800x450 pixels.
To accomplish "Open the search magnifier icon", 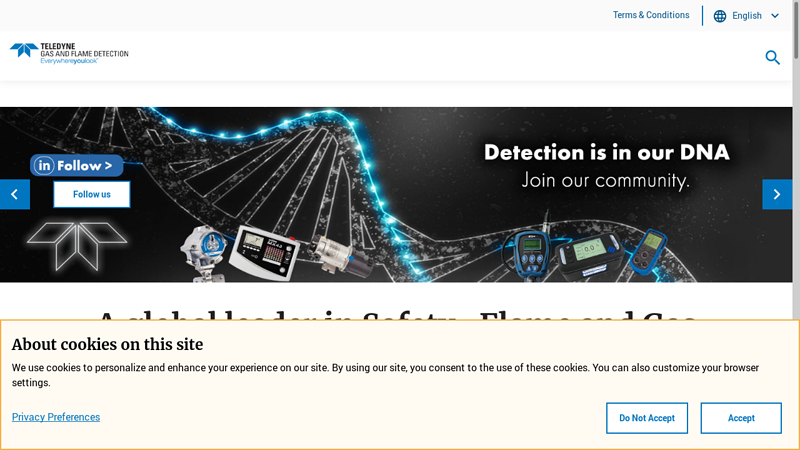I will (772, 57).
